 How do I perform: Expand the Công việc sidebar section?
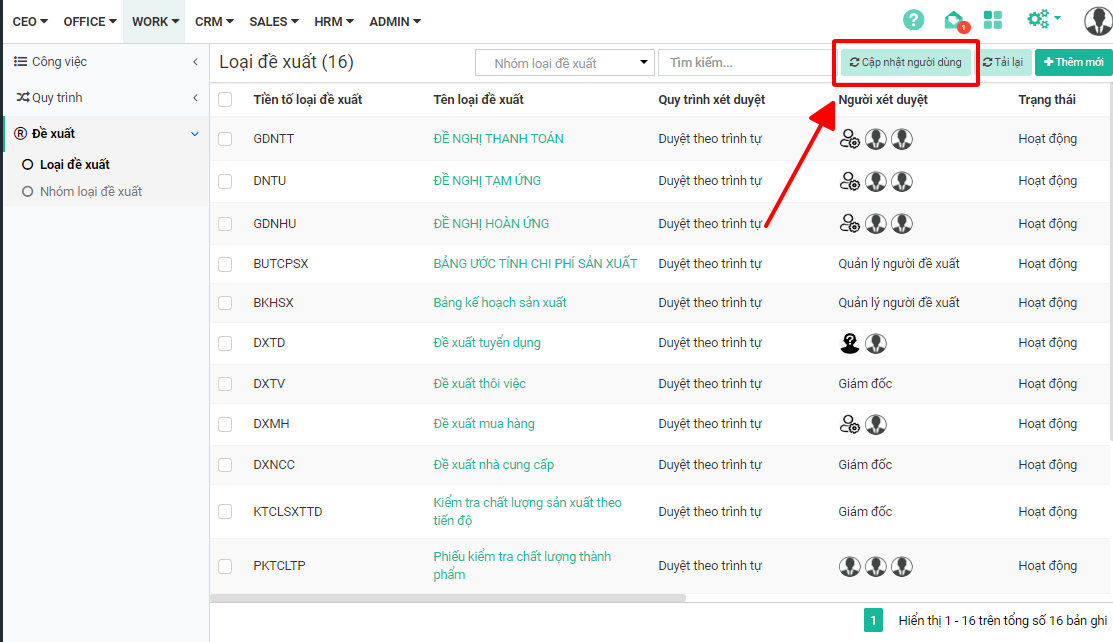pos(195,62)
